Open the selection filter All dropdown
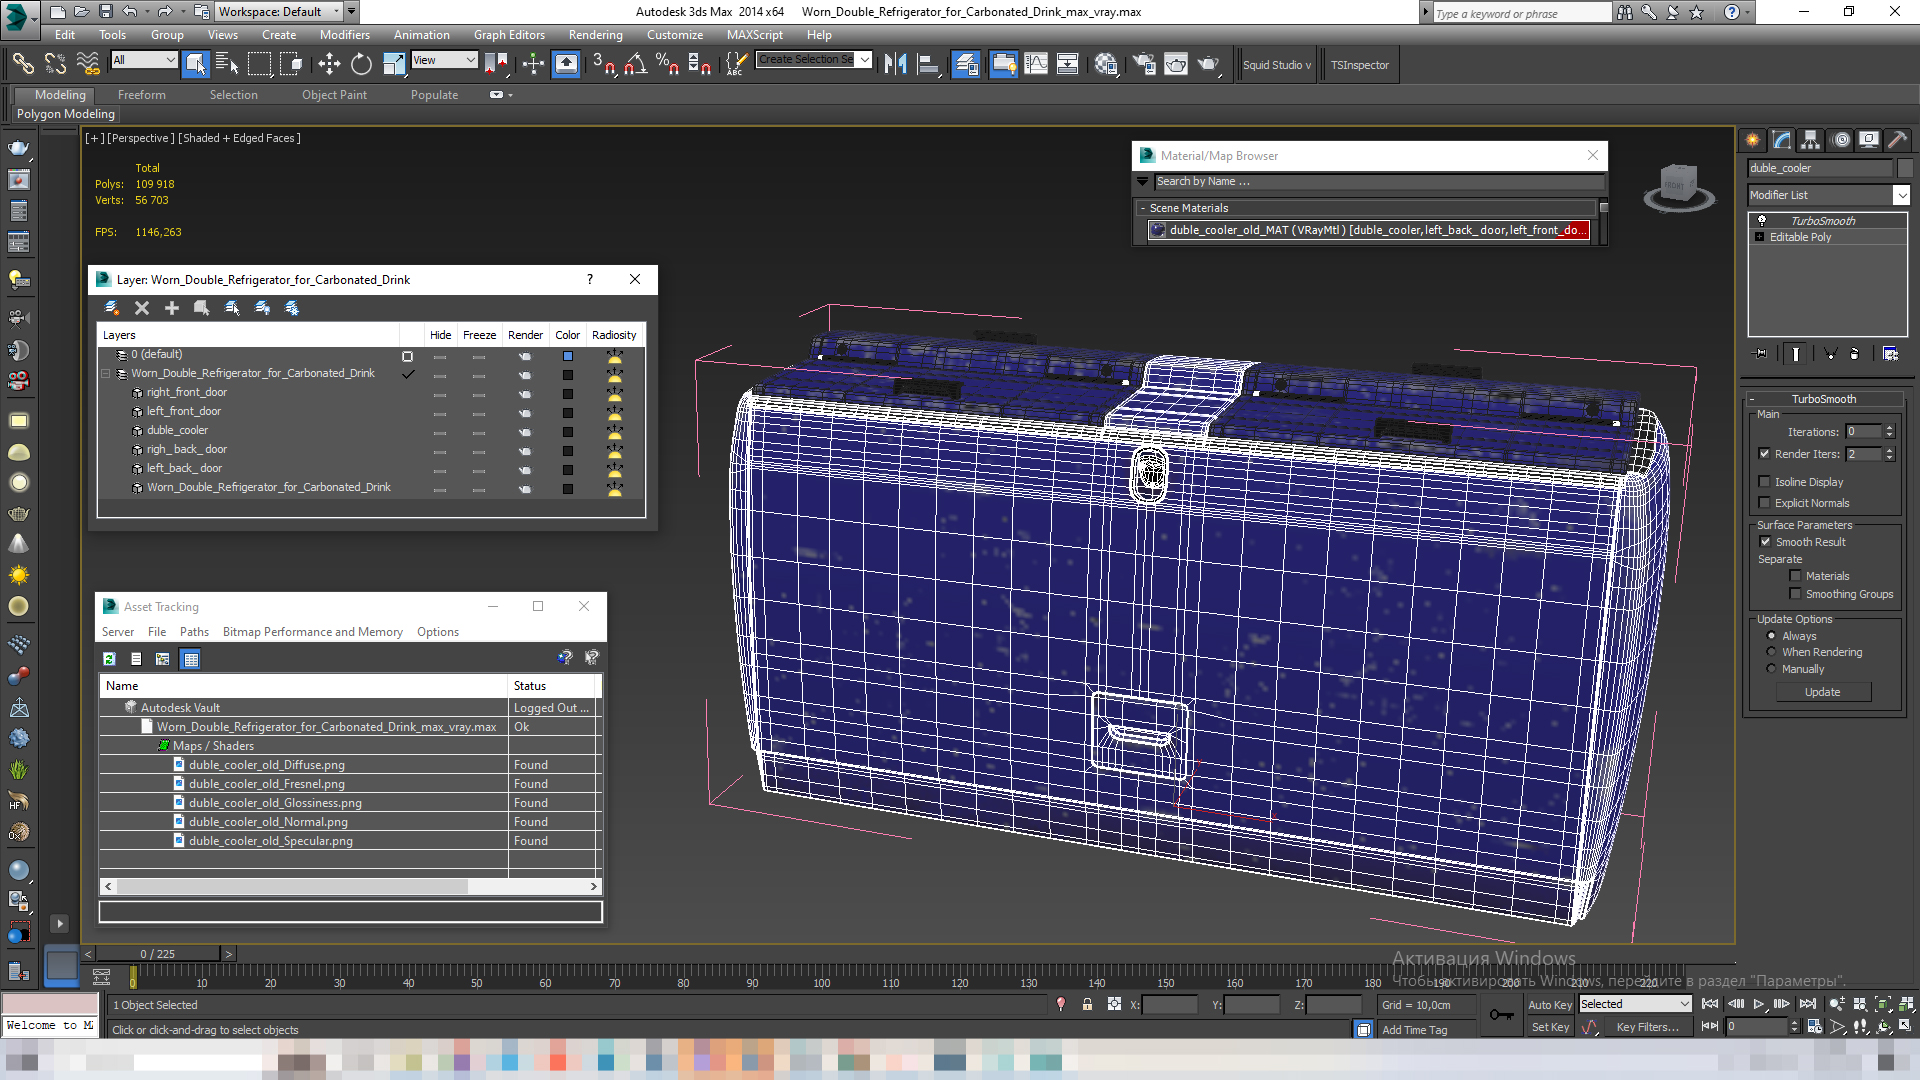The height and width of the screenshot is (1080, 1920). (144, 60)
